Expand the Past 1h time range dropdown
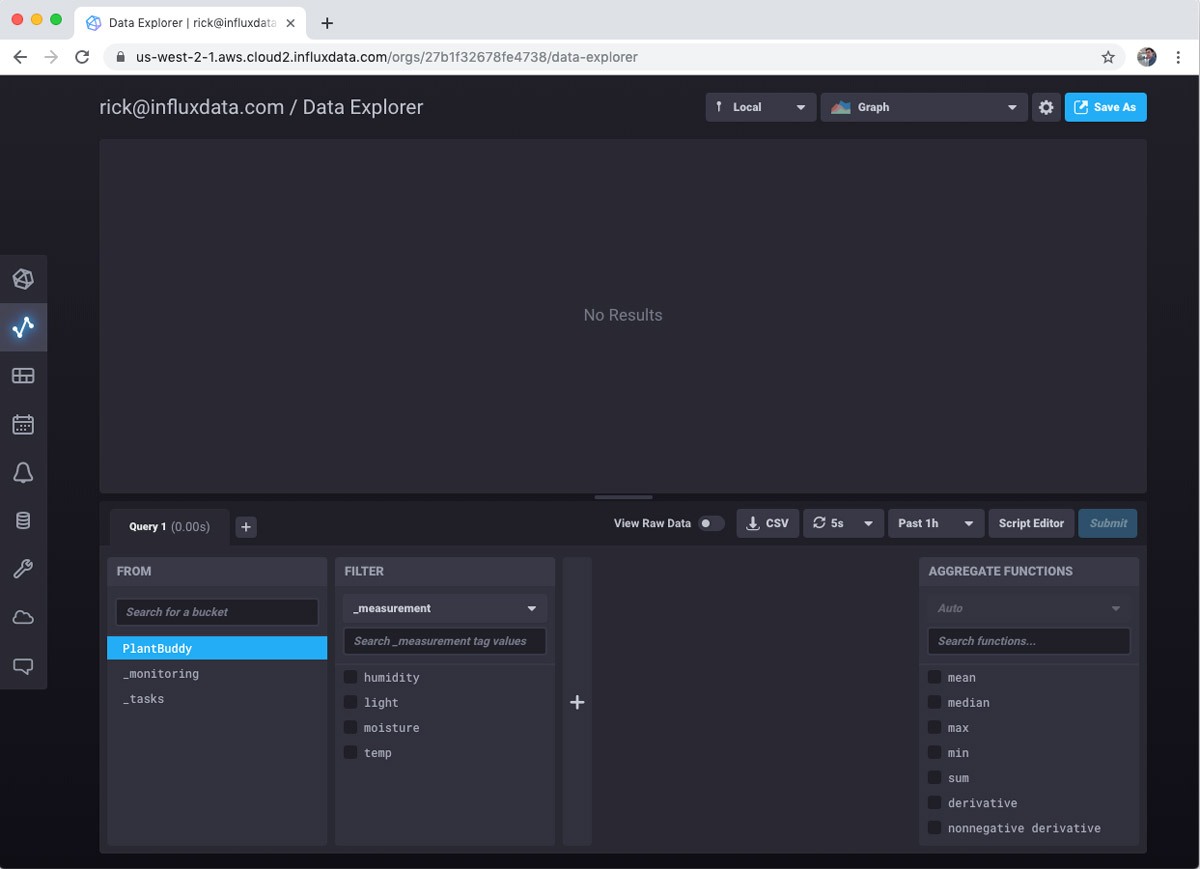Image resolution: width=1200 pixels, height=869 pixels. click(x=935, y=523)
